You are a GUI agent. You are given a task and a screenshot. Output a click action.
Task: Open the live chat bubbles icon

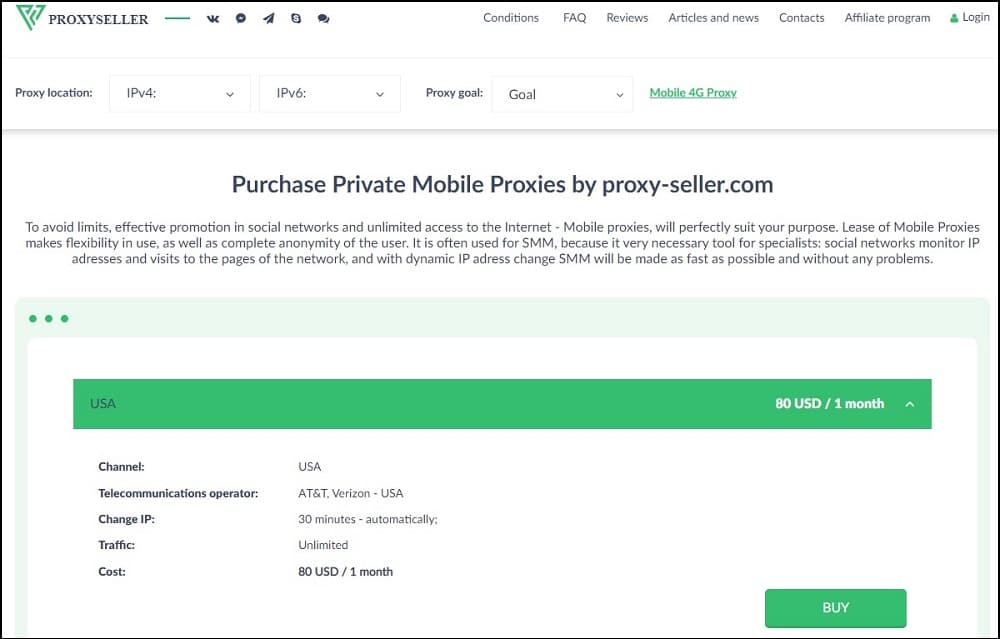pyautogui.click(x=323, y=18)
